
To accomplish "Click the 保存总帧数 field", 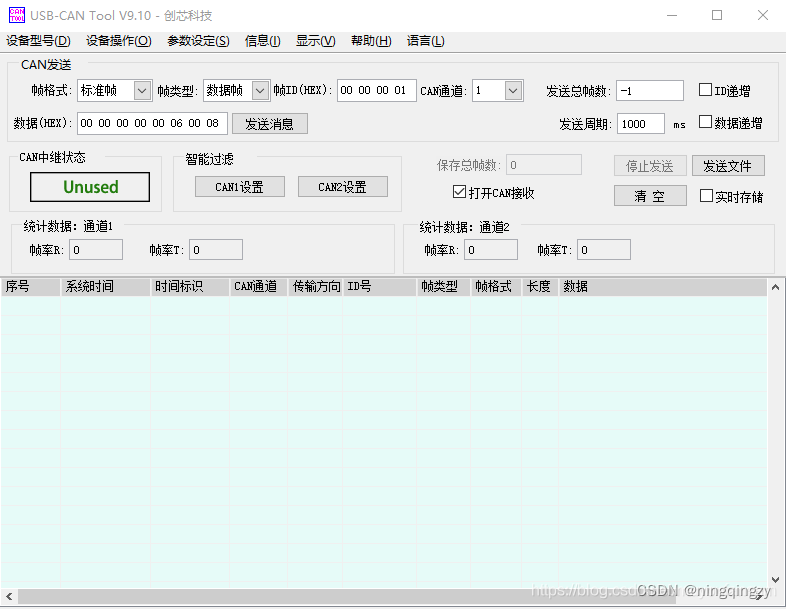I will (x=544, y=165).
